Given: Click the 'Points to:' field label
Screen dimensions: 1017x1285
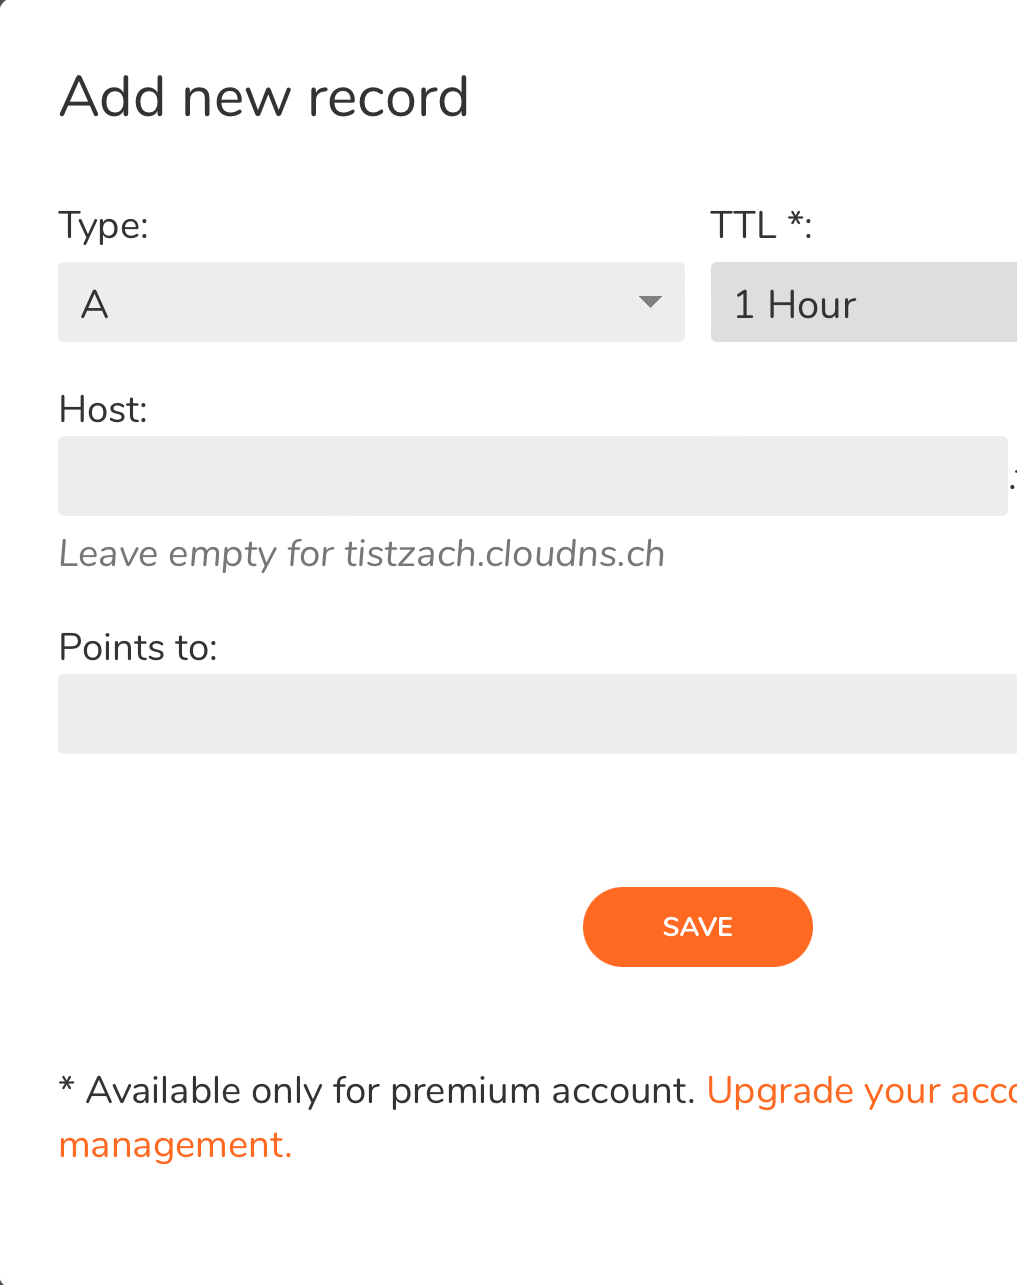Looking at the screenshot, I should (x=138, y=647).
